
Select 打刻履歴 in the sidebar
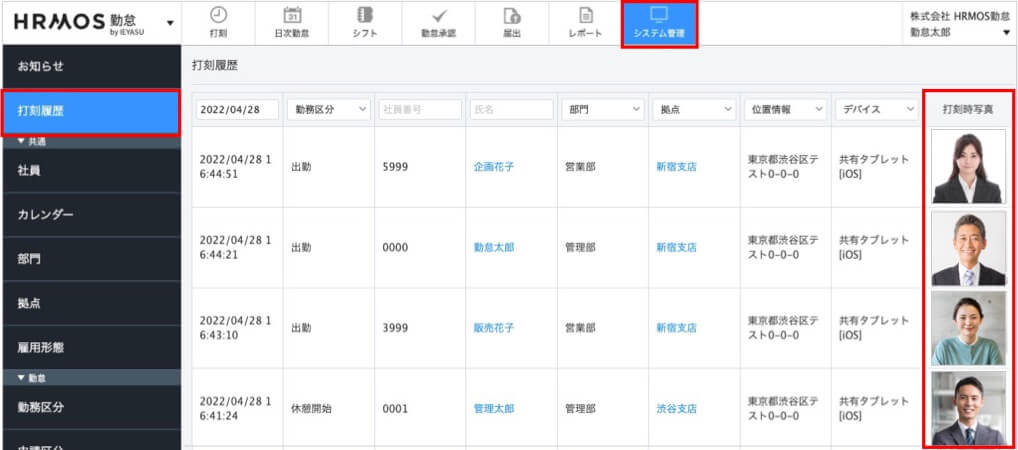click(90, 111)
